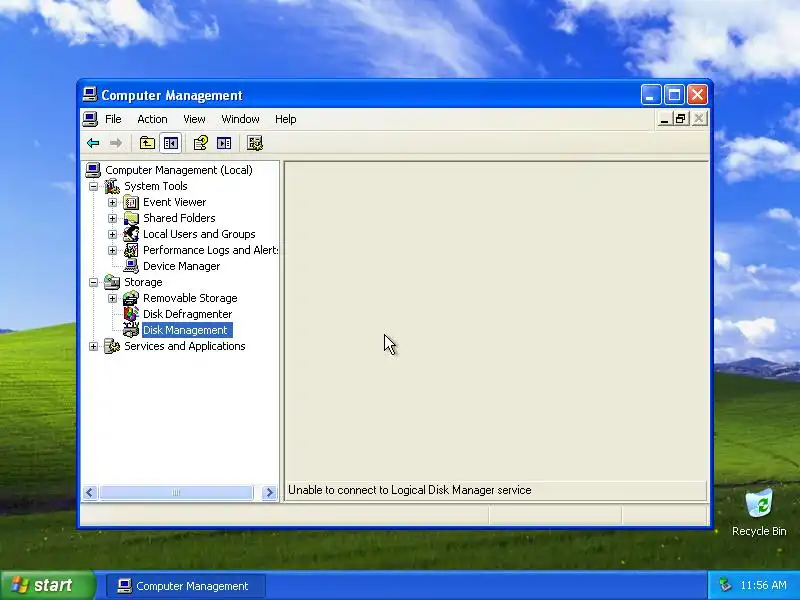Click the 11:56 AM clock
This screenshot has height=600, width=800.
(763, 585)
